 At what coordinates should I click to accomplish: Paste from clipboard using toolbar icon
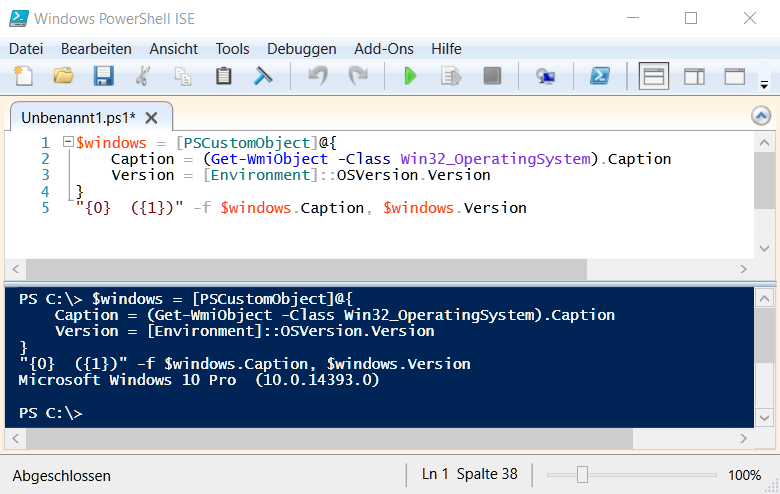(224, 76)
